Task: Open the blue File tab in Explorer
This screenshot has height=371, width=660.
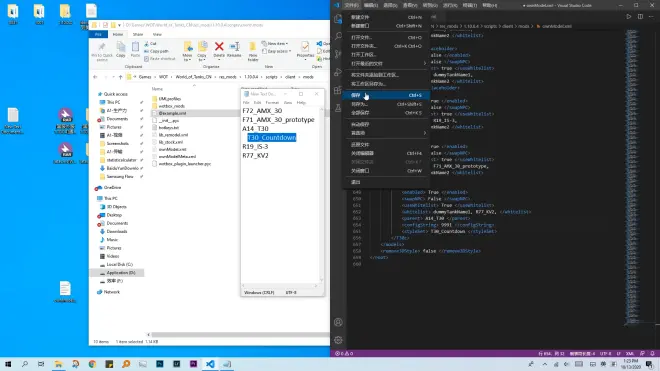Action: point(98,35)
